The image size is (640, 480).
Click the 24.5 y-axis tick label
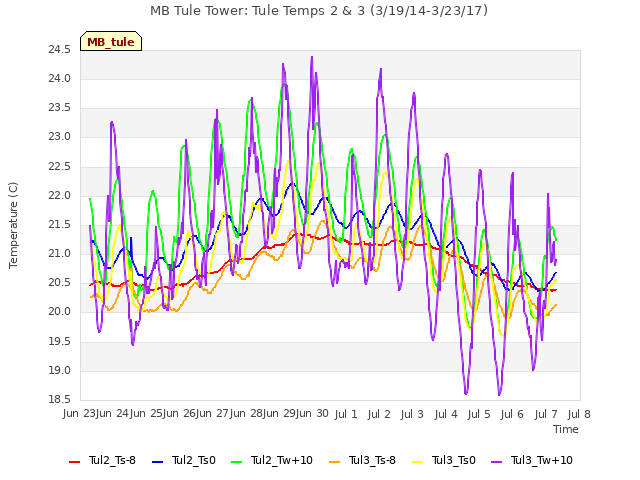[x=60, y=49]
